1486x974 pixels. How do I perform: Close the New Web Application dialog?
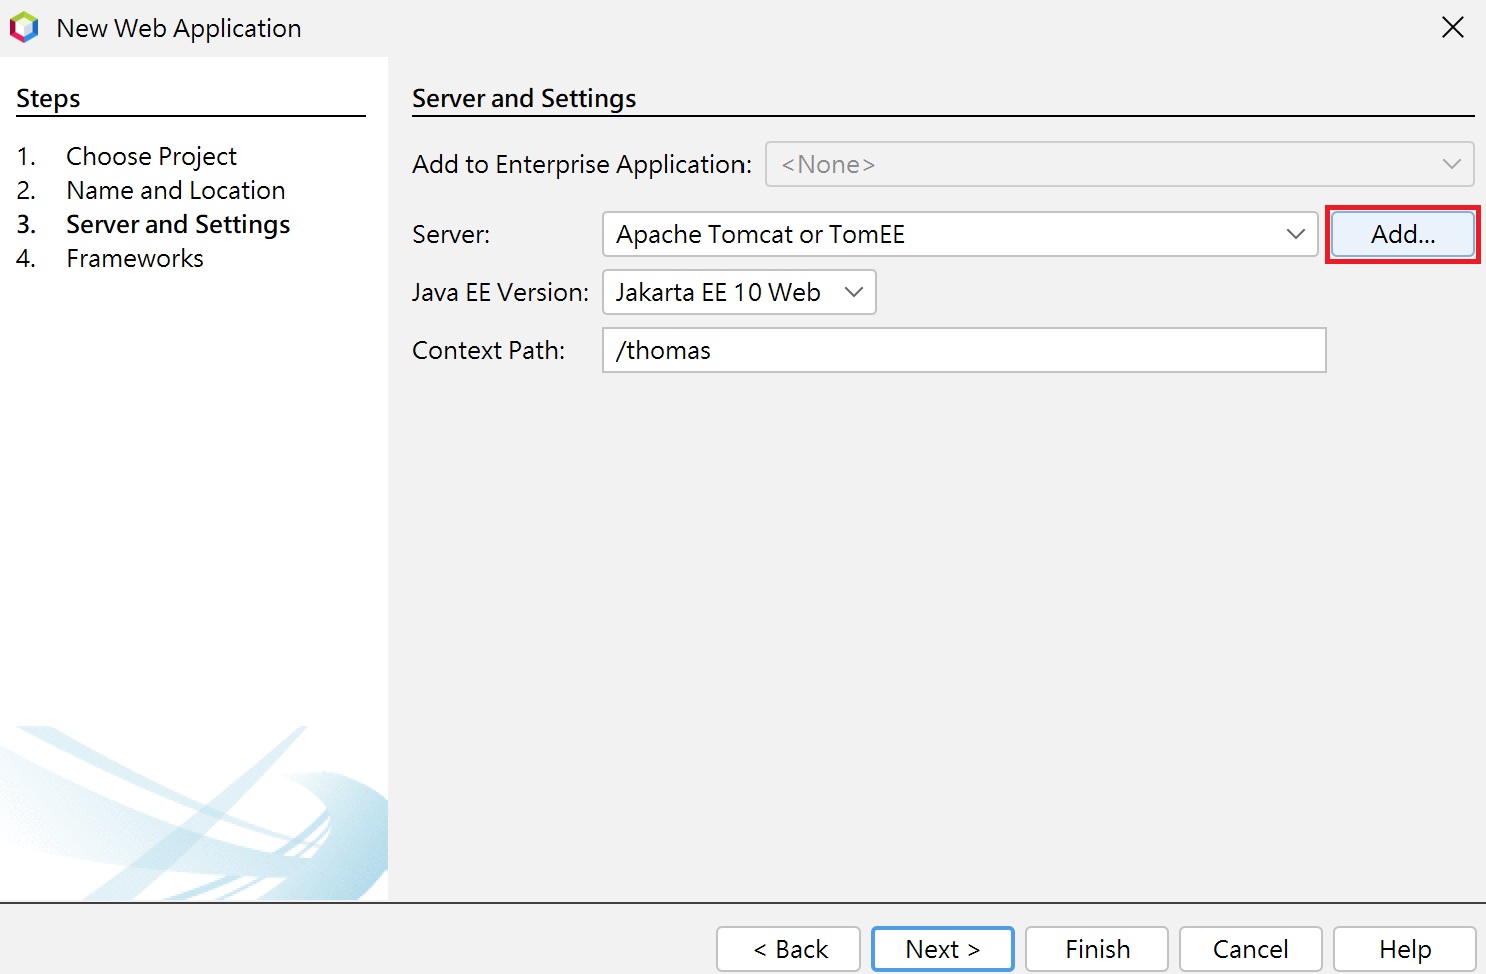click(x=1452, y=27)
